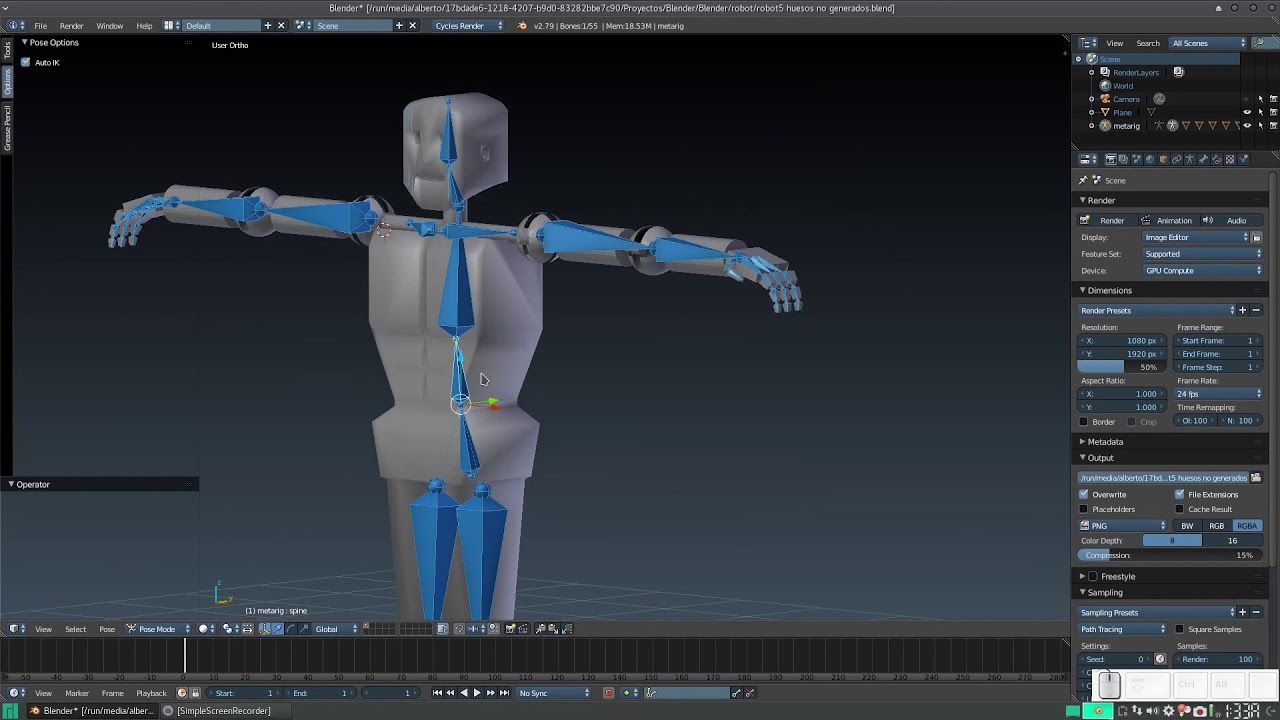Jump to the first frame
The height and width of the screenshot is (720, 1280).
click(437, 693)
